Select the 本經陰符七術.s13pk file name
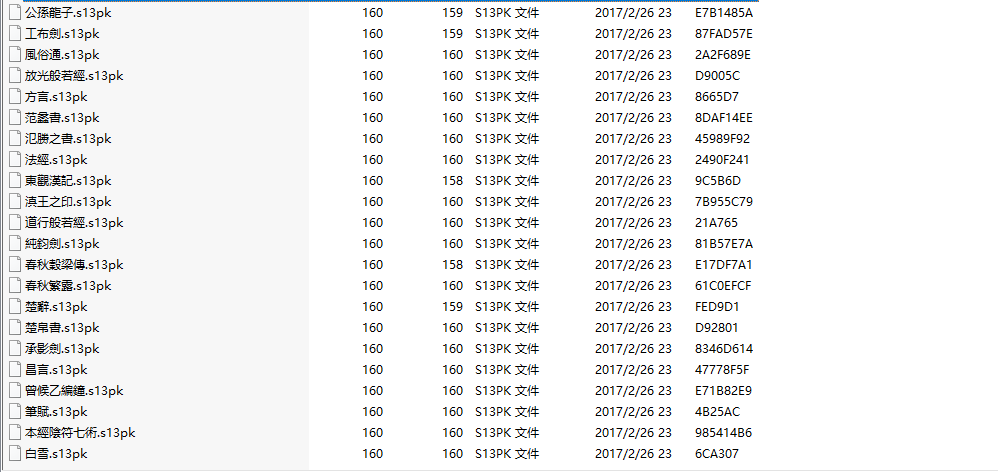 (80, 433)
